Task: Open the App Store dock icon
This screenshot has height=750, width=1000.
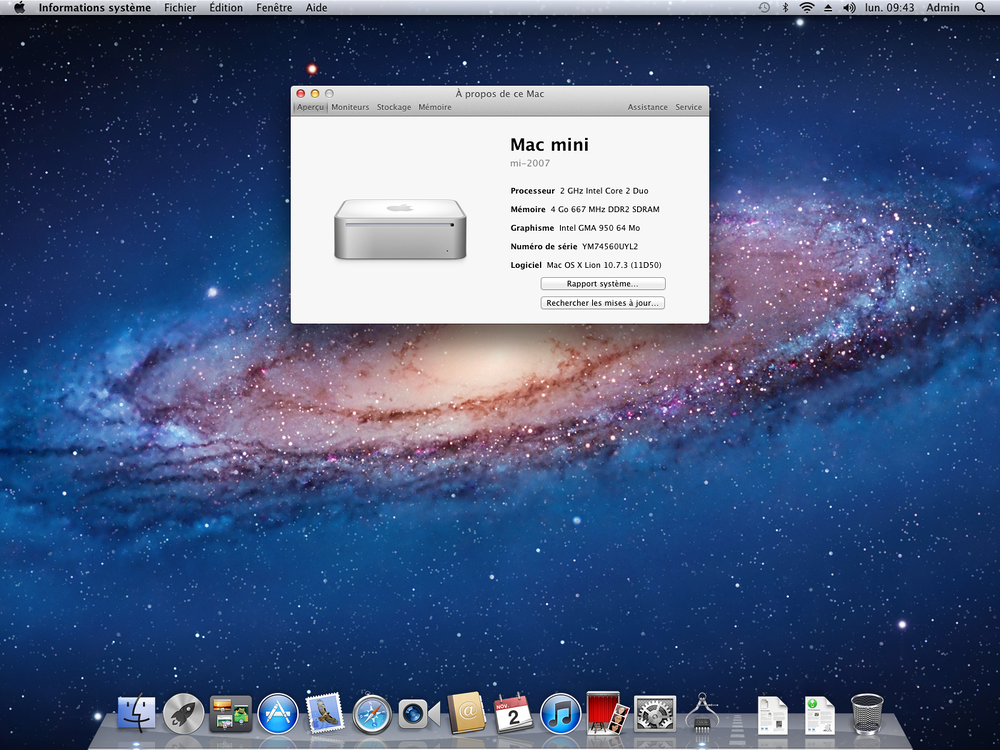Action: [277, 714]
